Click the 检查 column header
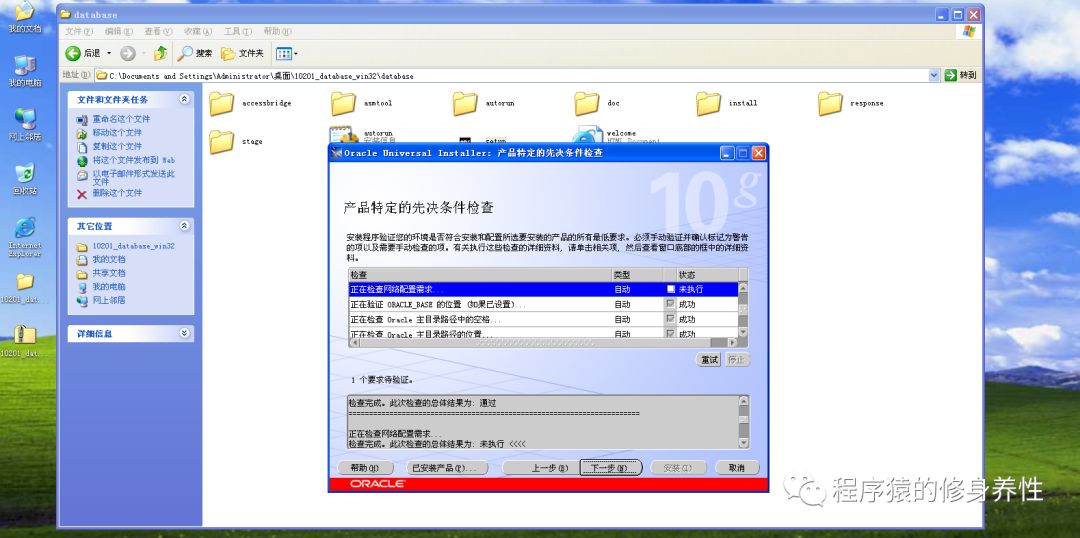Image resolution: width=1080 pixels, height=538 pixels. tap(480, 275)
